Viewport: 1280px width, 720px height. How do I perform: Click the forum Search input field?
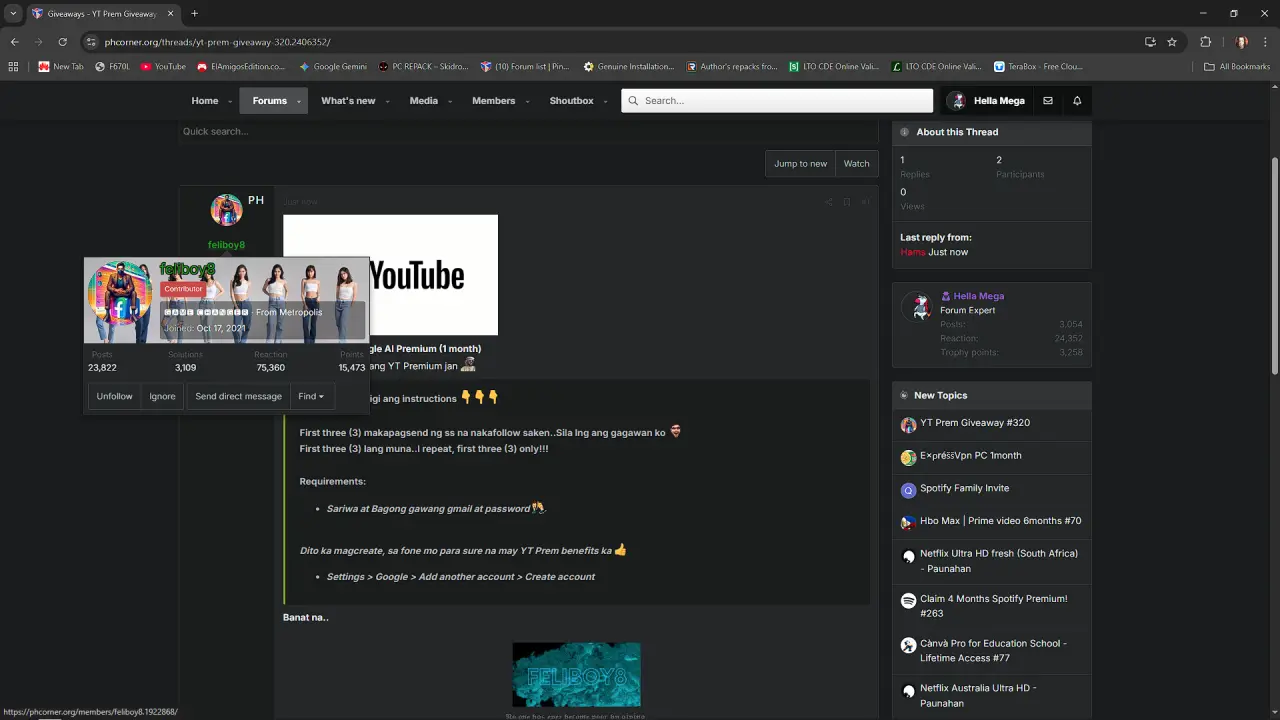pyautogui.click(x=777, y=101)
